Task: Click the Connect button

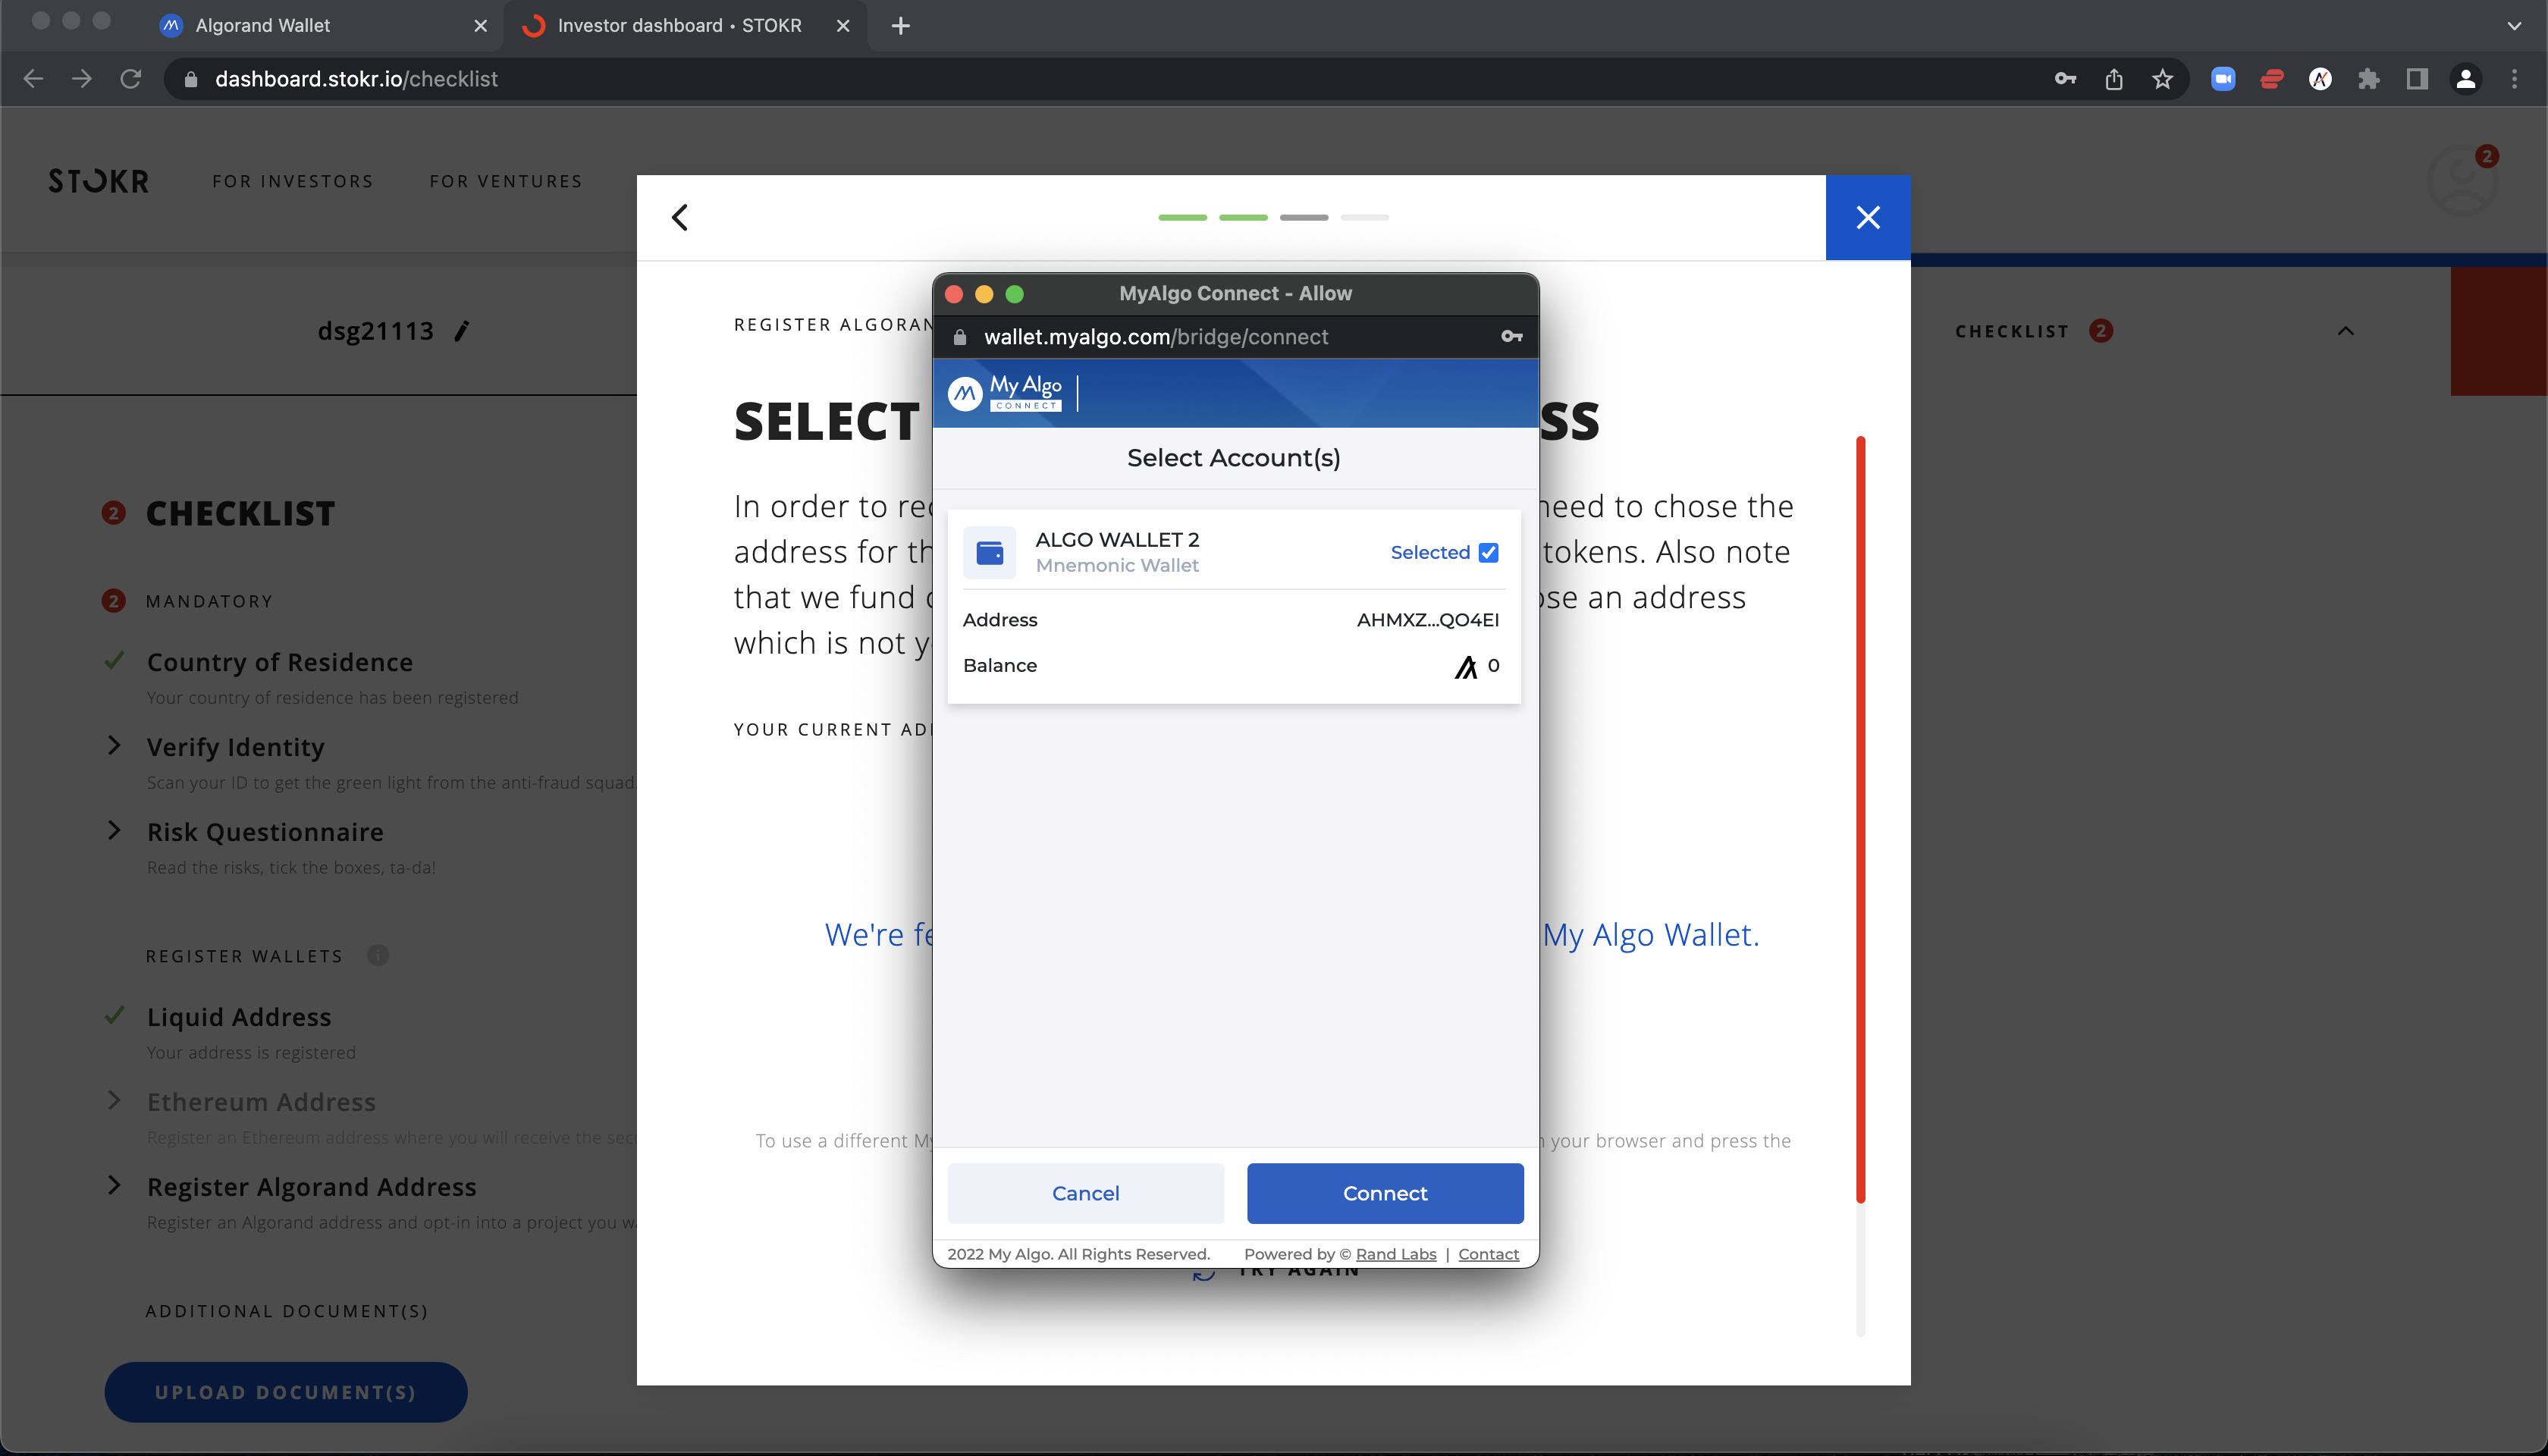Action: tap(1385, 1193)
